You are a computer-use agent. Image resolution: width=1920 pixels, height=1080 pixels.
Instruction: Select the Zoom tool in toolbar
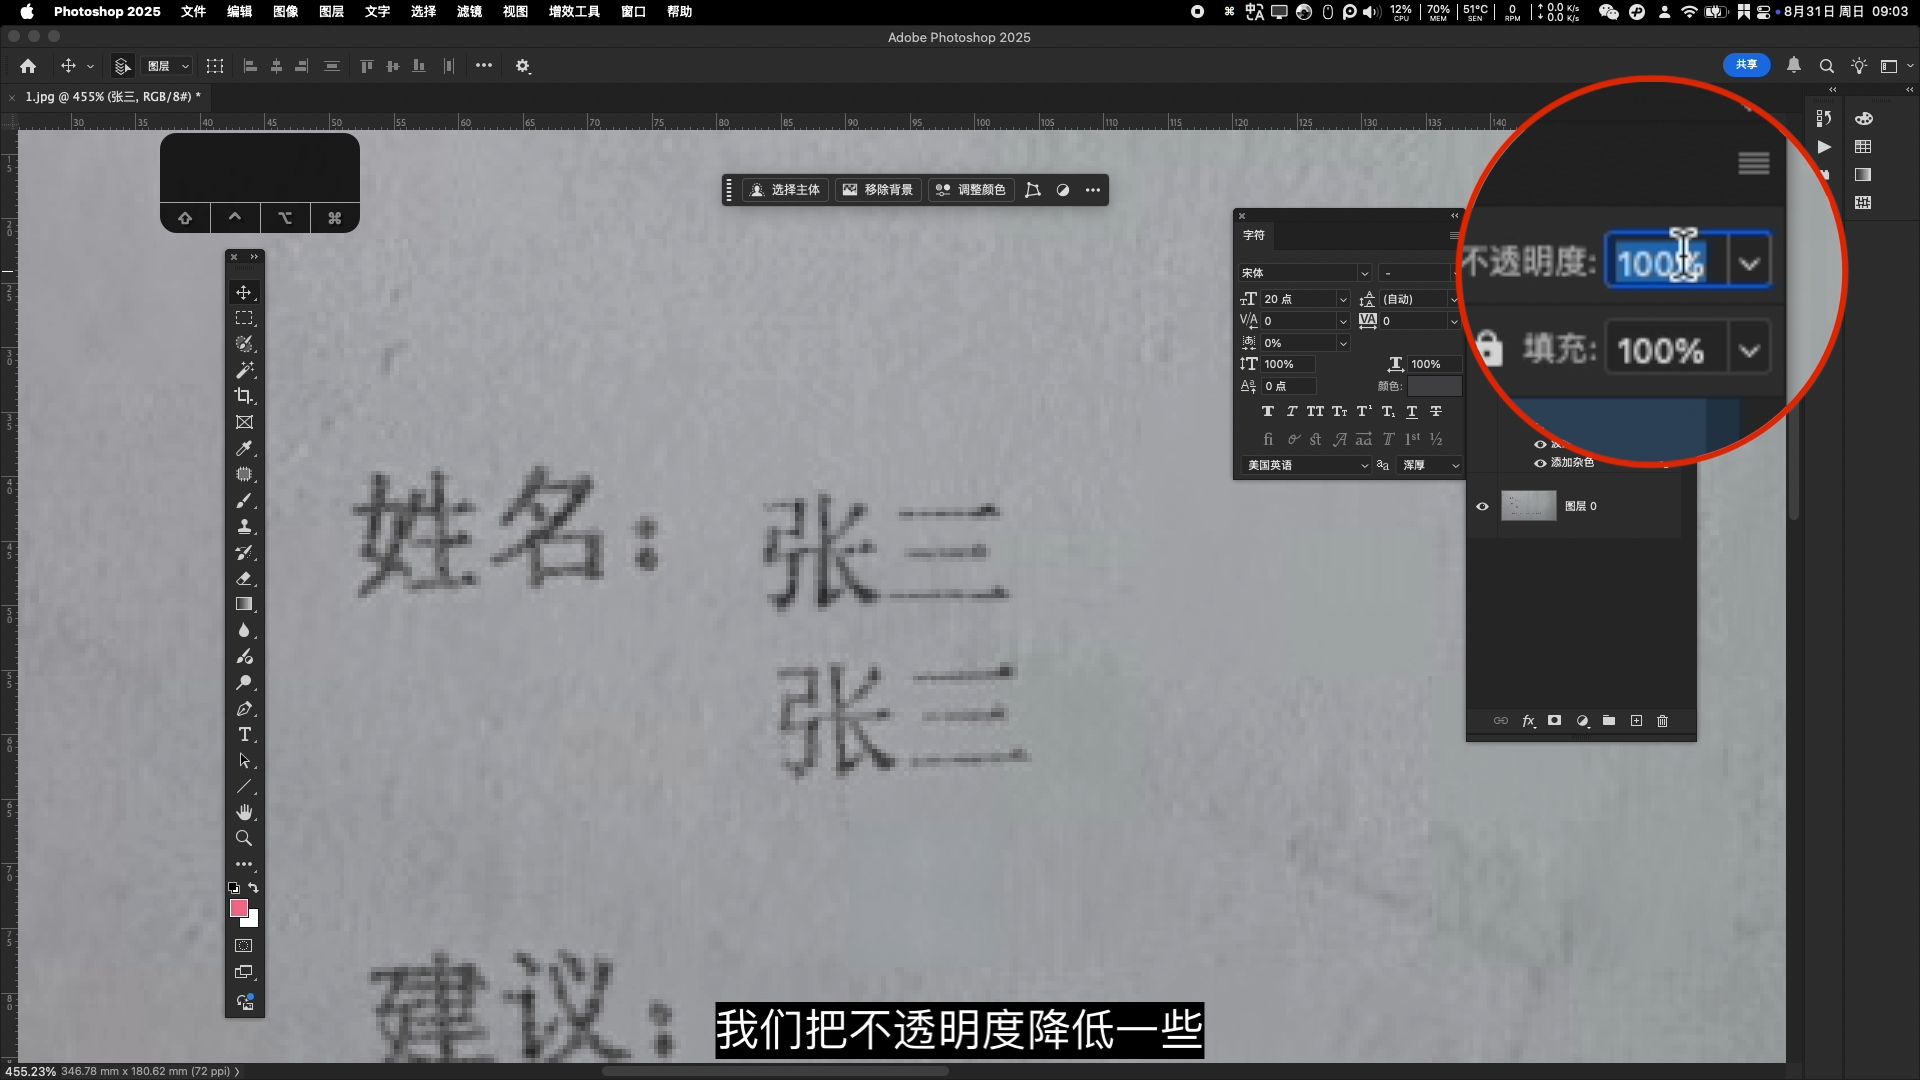(x=244, y=838)
